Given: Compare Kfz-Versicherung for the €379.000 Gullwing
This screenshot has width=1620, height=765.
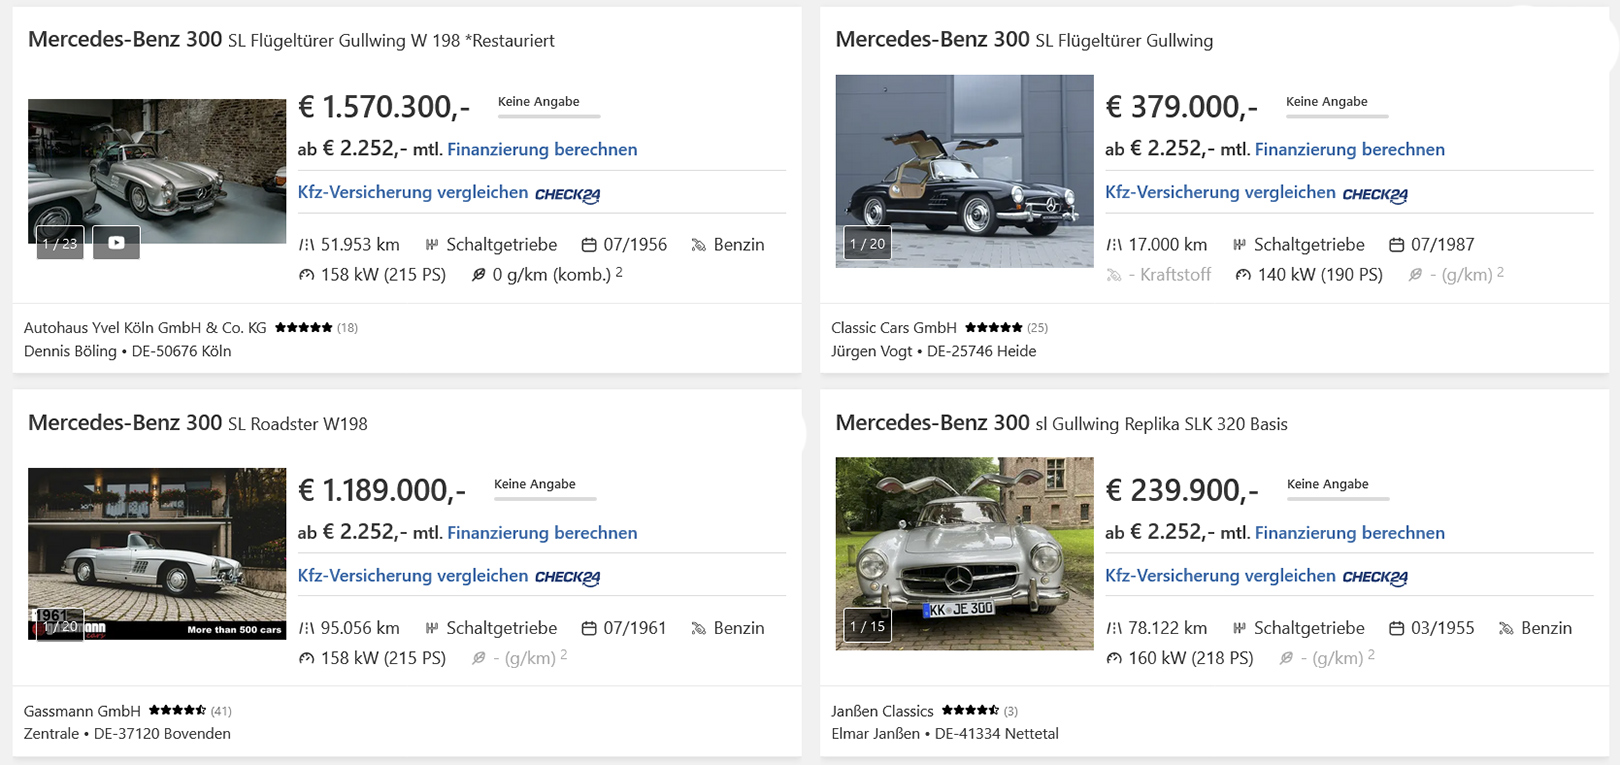Looking at the screenshot, I should point(1220,192).
